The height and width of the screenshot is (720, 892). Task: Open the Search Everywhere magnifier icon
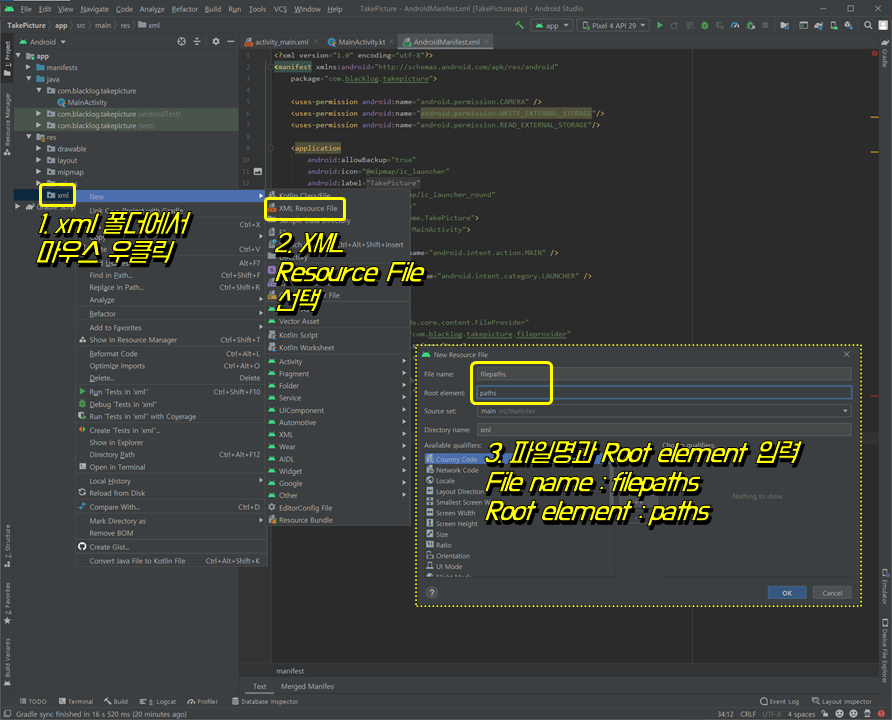[868, 25]
